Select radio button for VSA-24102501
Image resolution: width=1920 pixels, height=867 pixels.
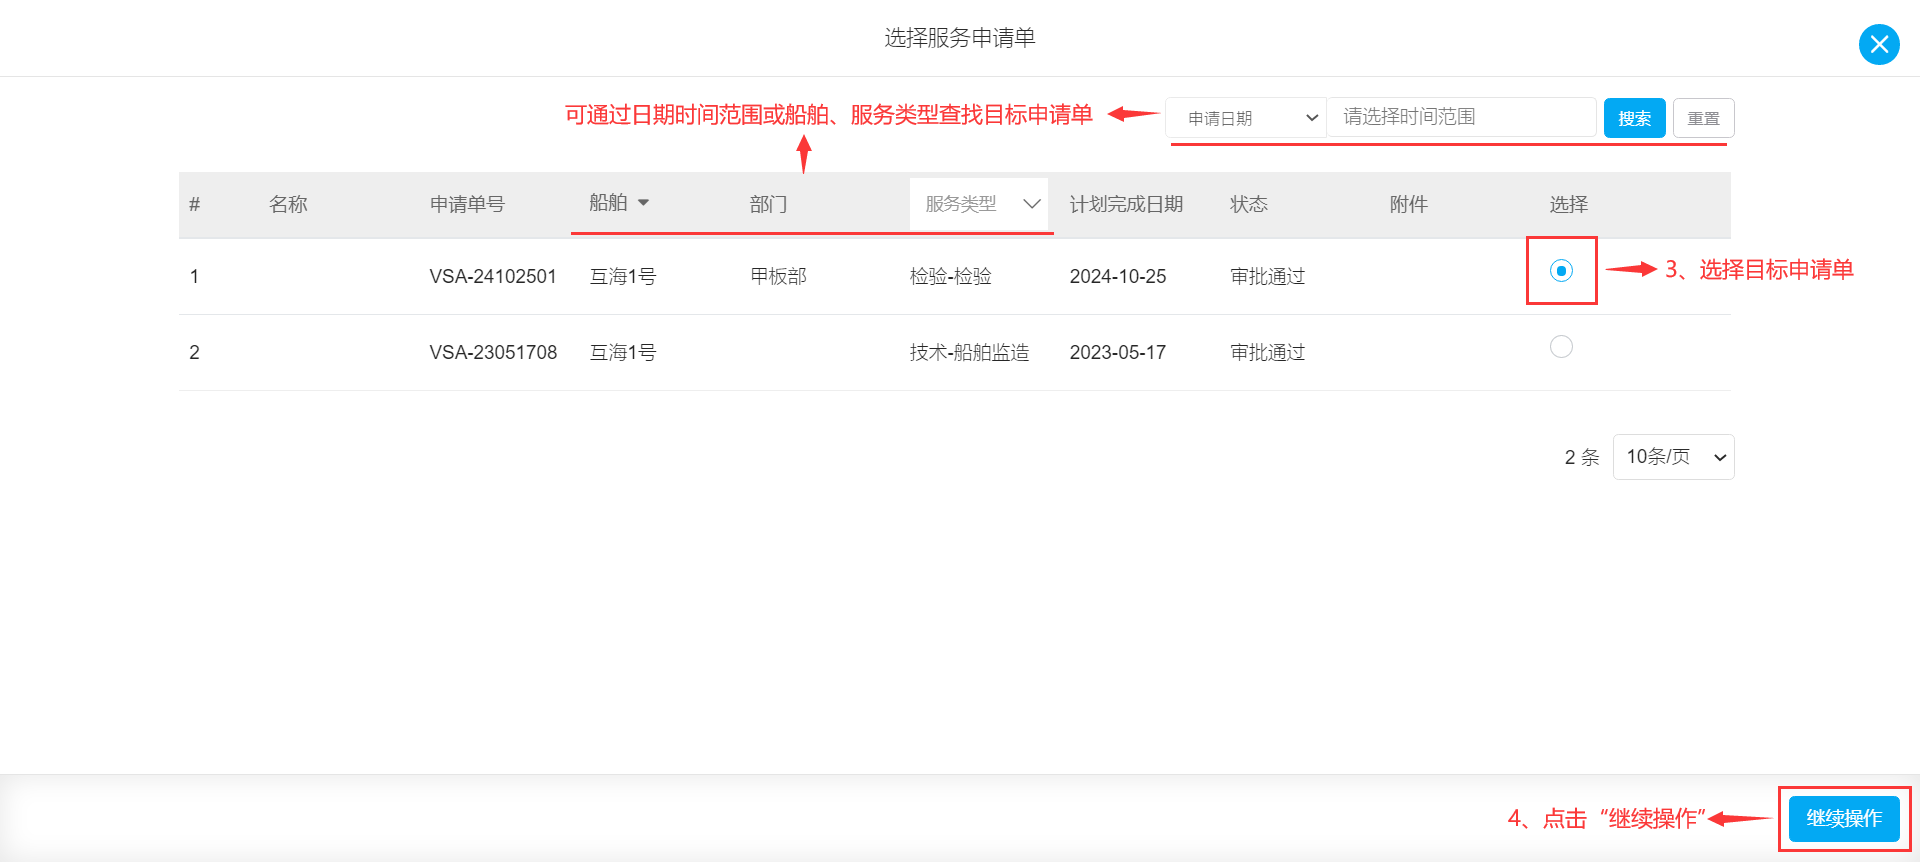click(1561, 270)
